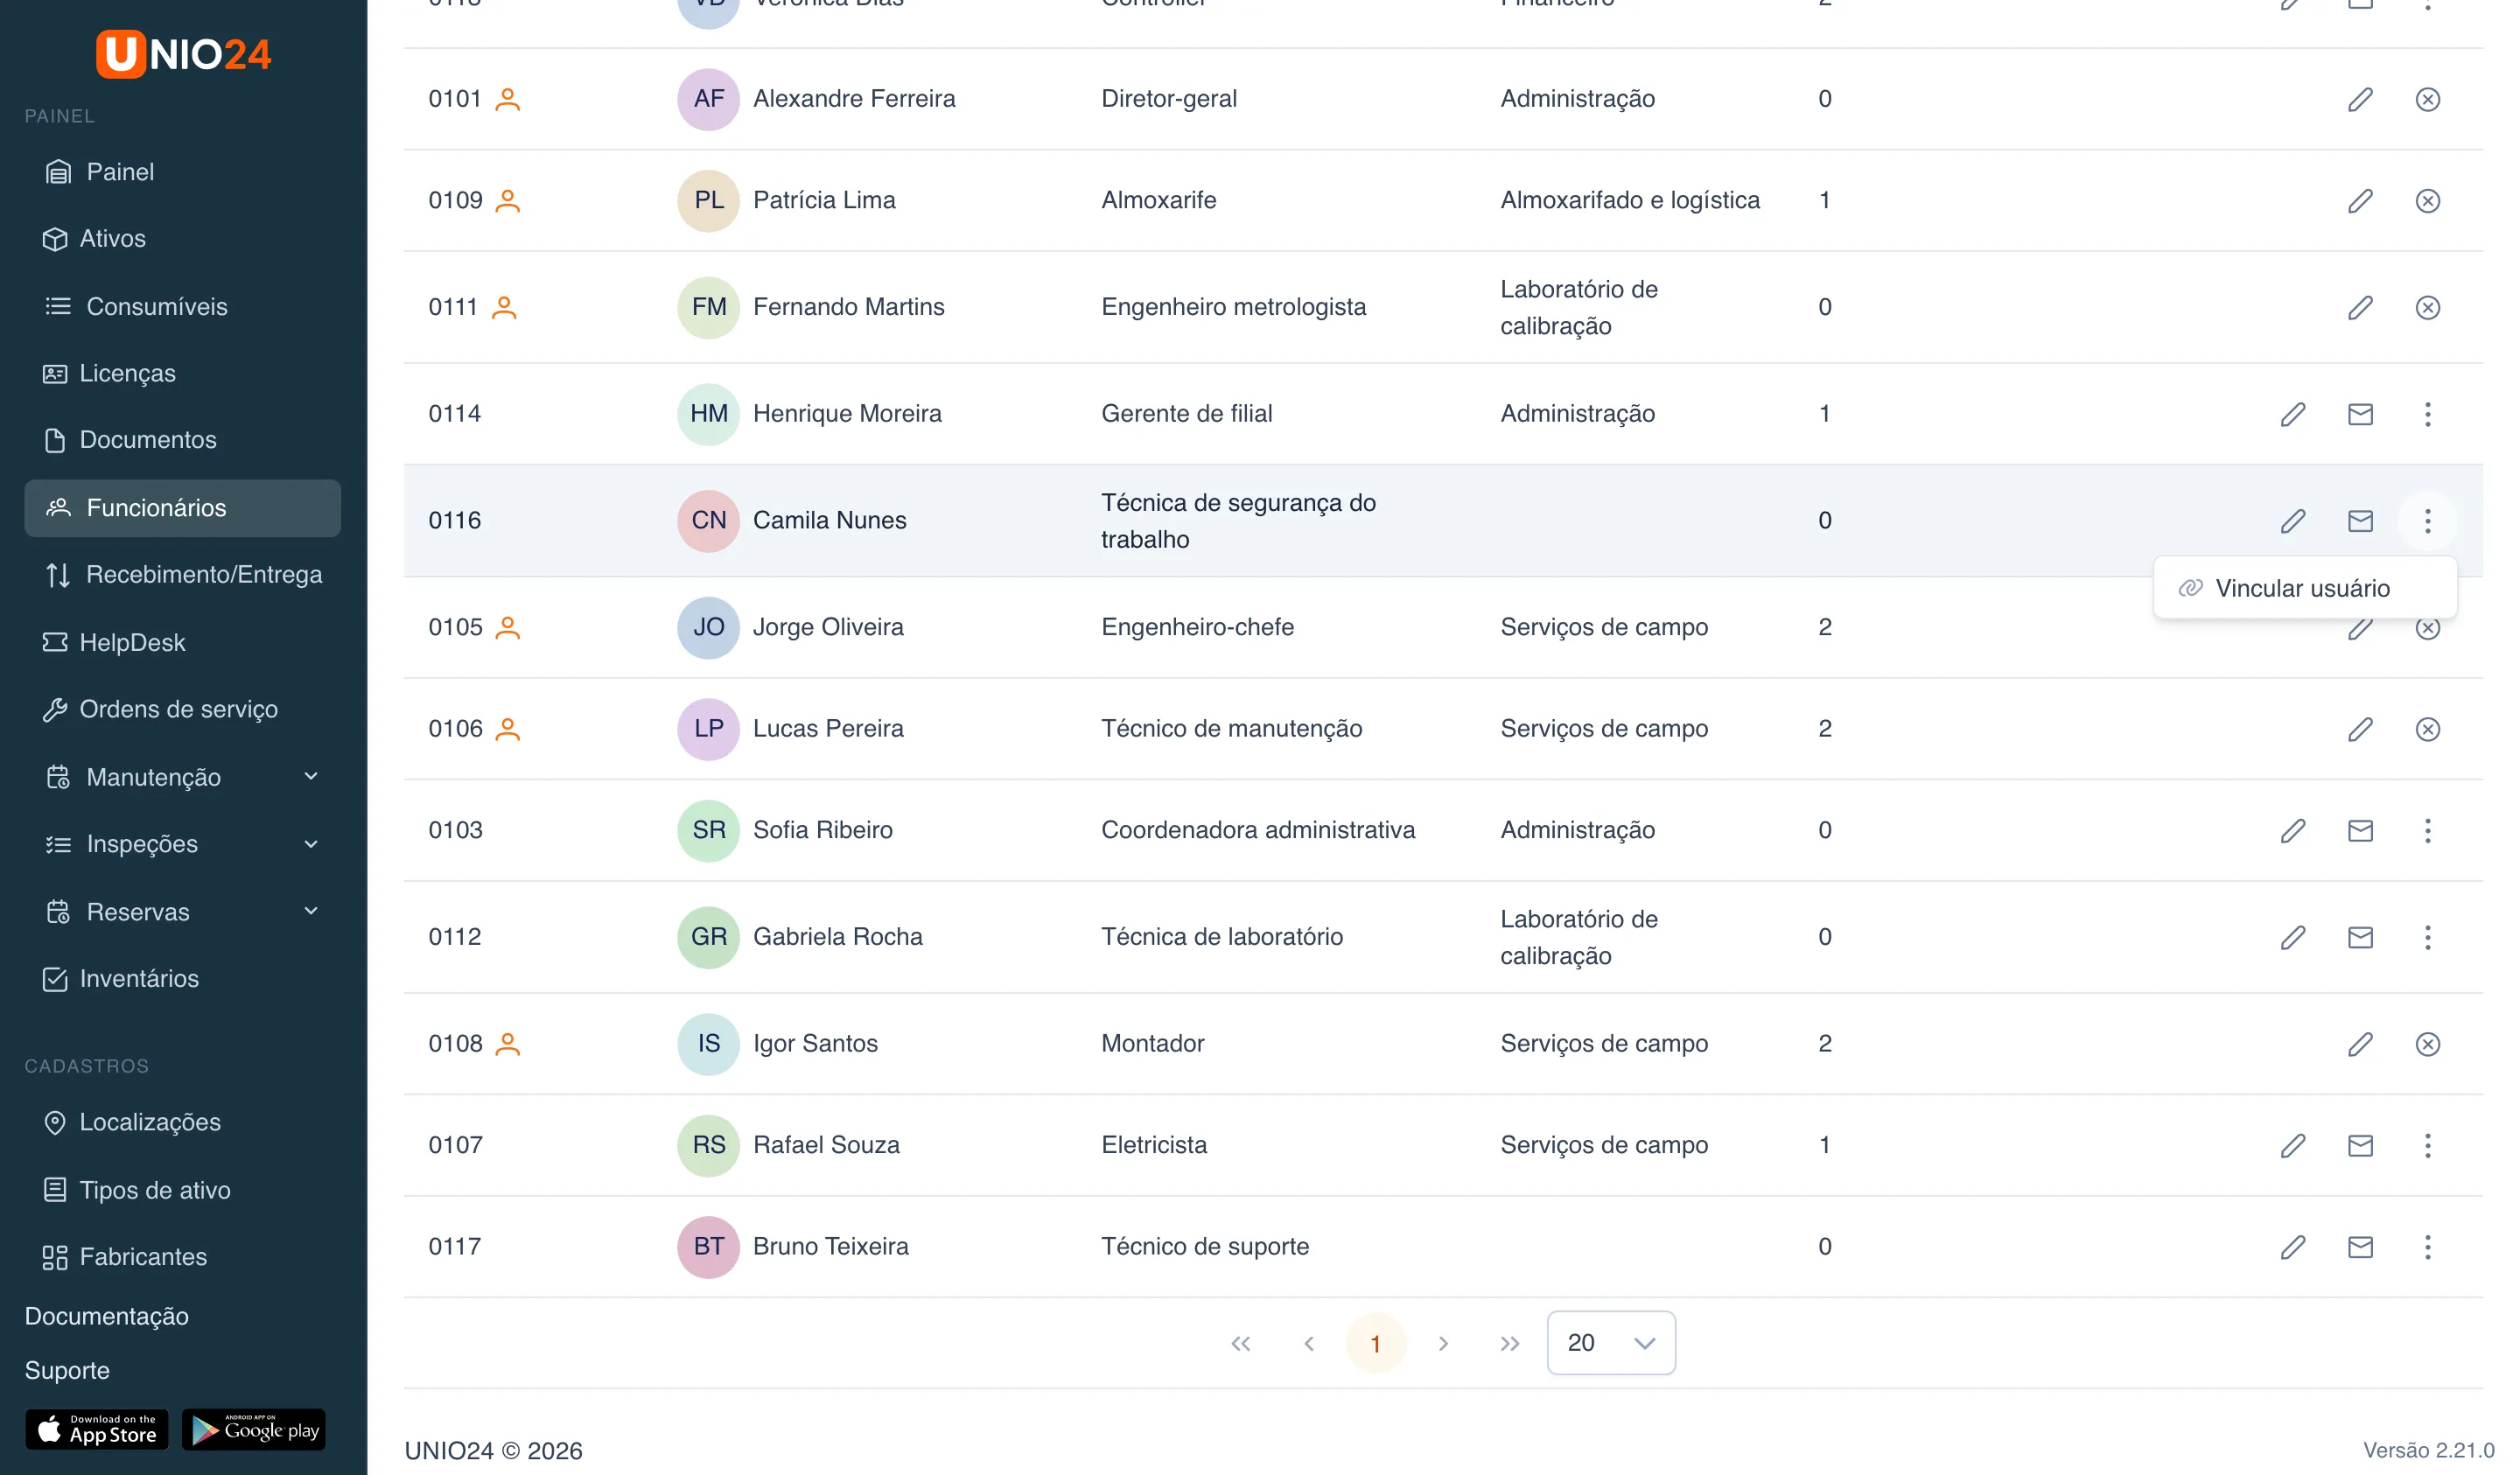Image resolution: width=2520 pixels, height=1475 pixels.
Task: Open the Documentação link
Action: (x=106, y=1316)
